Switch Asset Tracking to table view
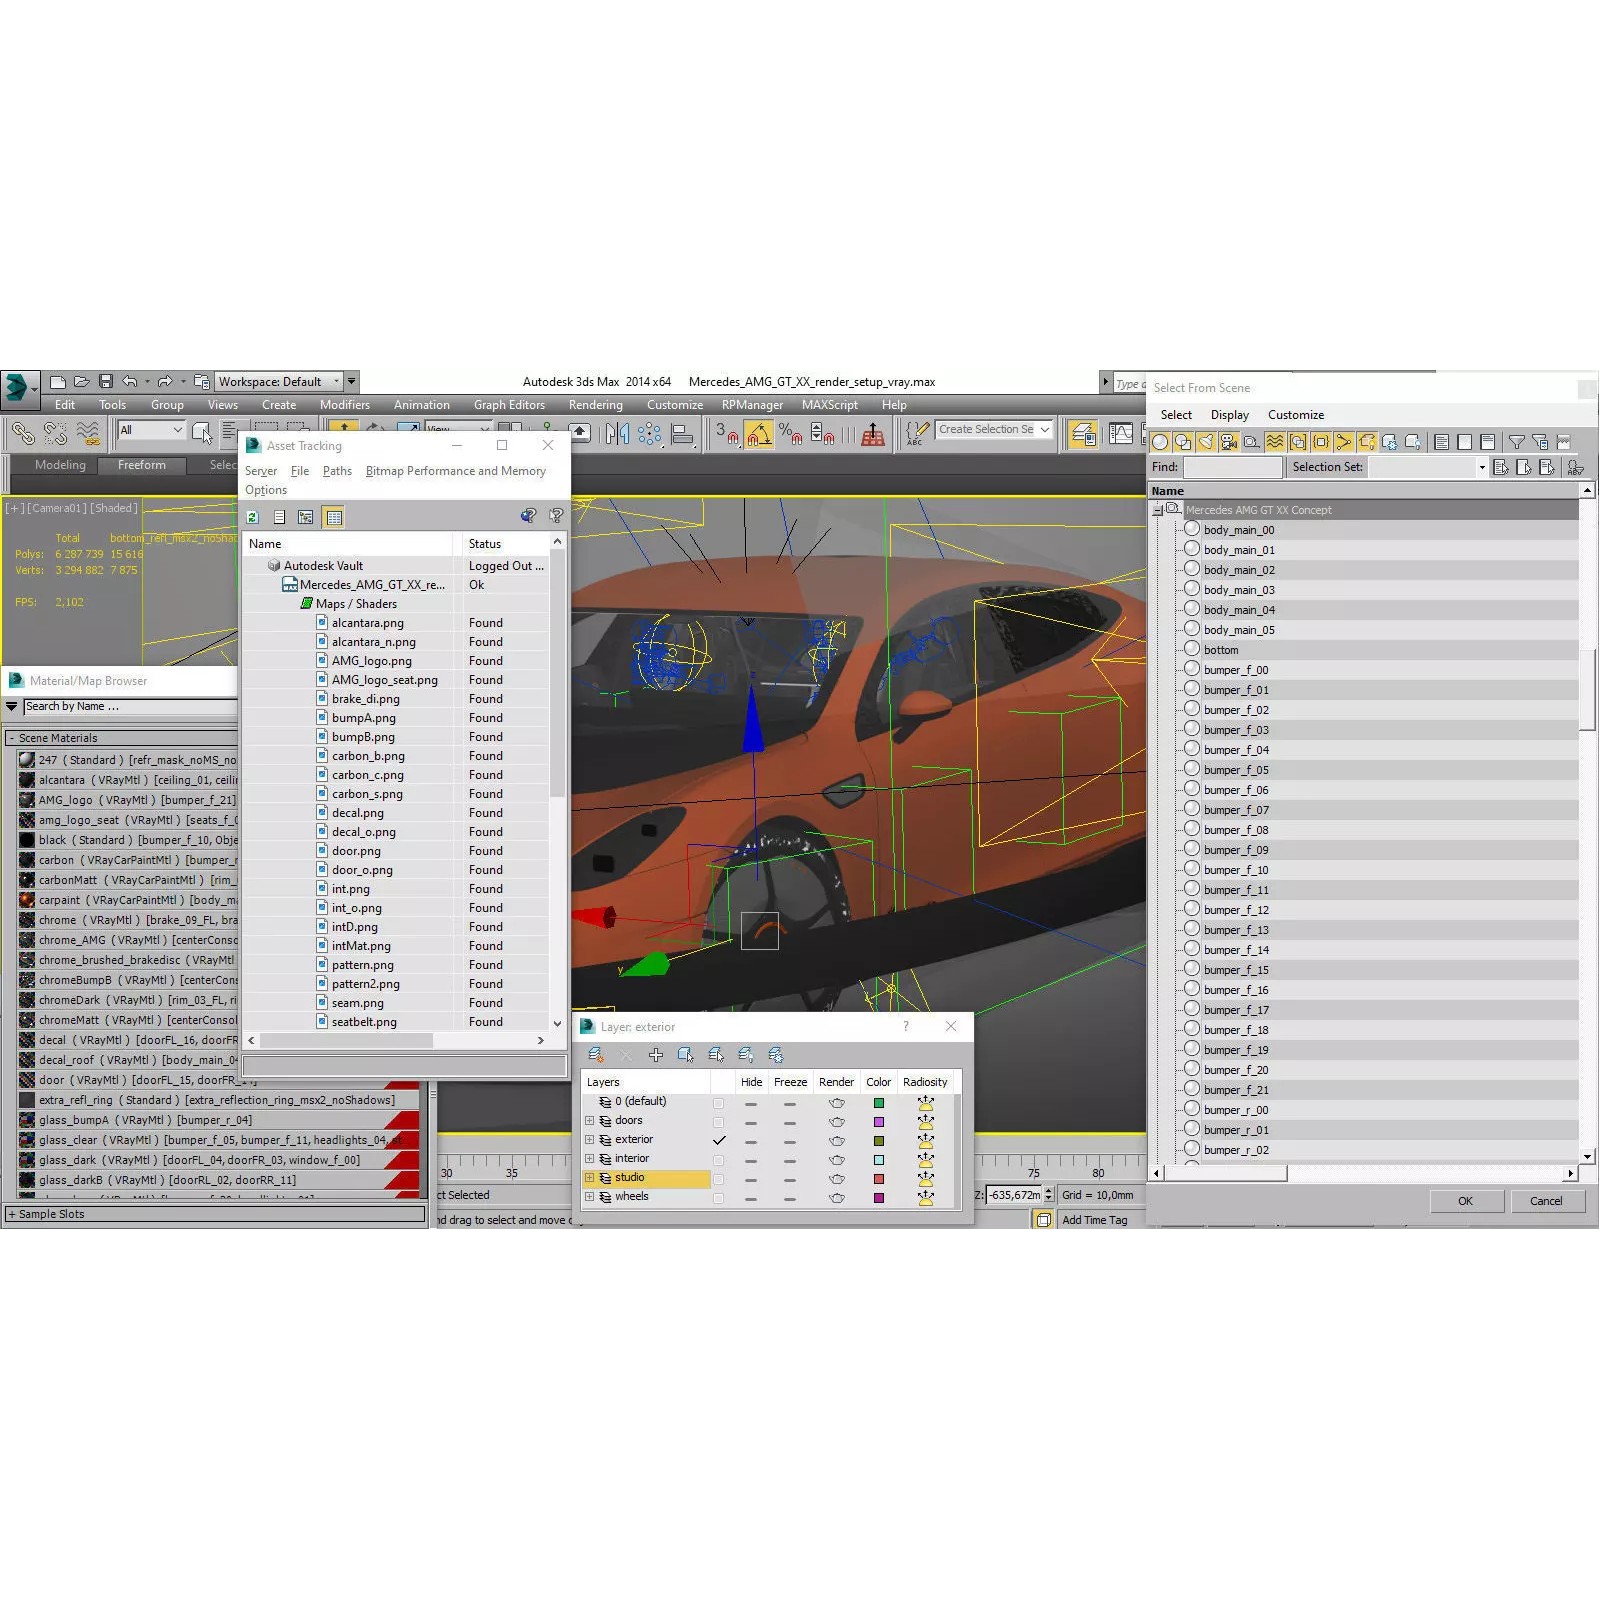This screenshot has width=1599, height=1599. click(334, 517)
